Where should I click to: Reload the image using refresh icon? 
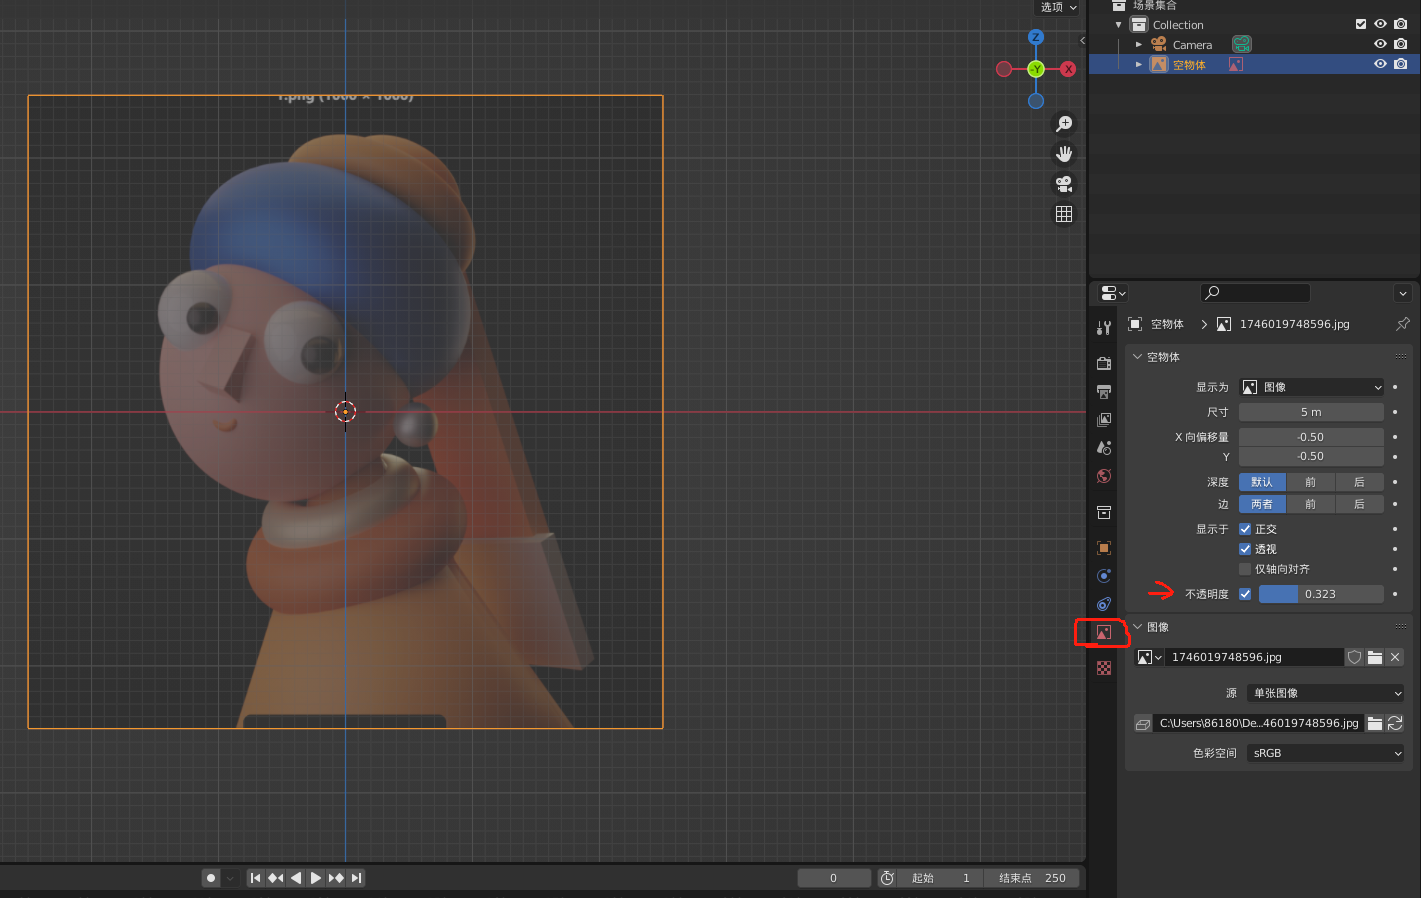coord(1395,723)
